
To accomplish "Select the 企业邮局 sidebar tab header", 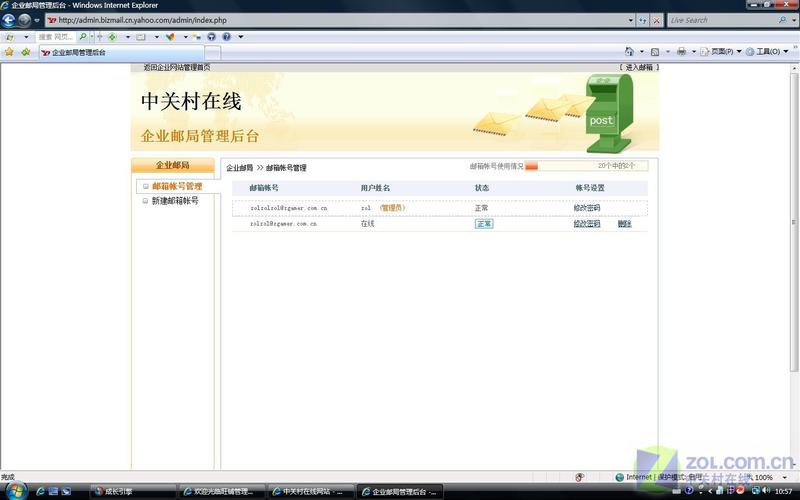I will 172,165.
